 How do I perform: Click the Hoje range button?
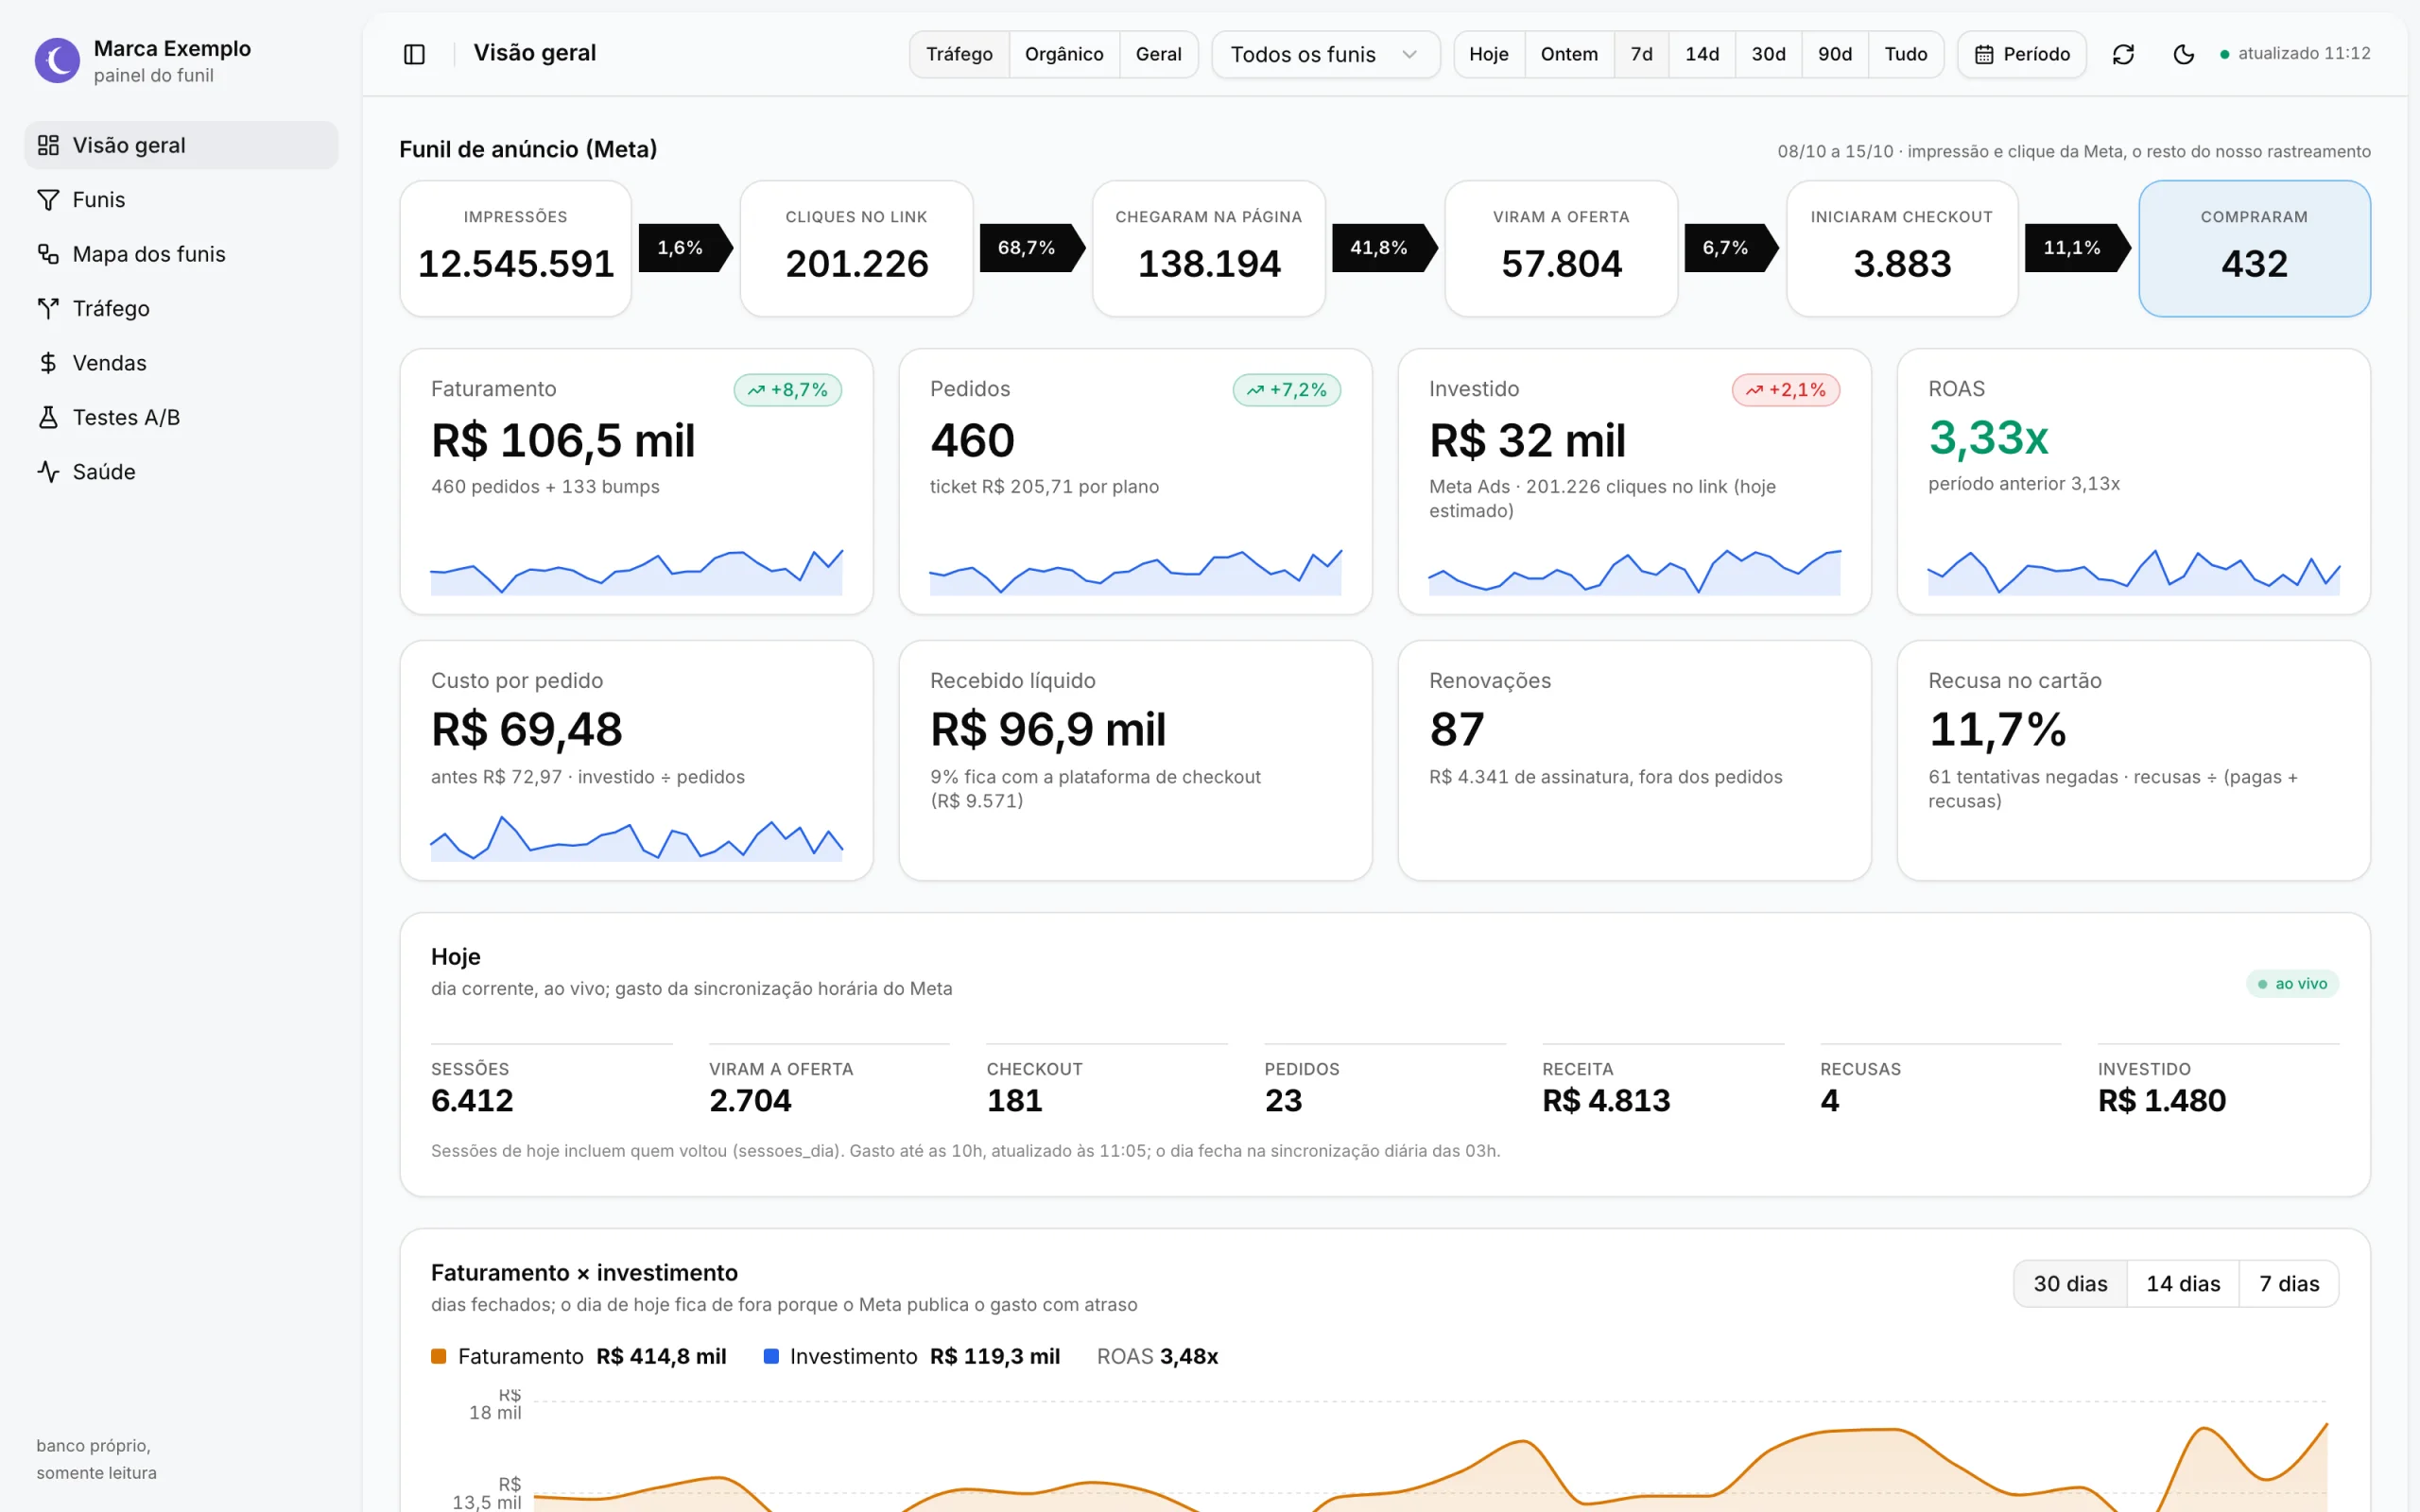tap(1488, 54)
